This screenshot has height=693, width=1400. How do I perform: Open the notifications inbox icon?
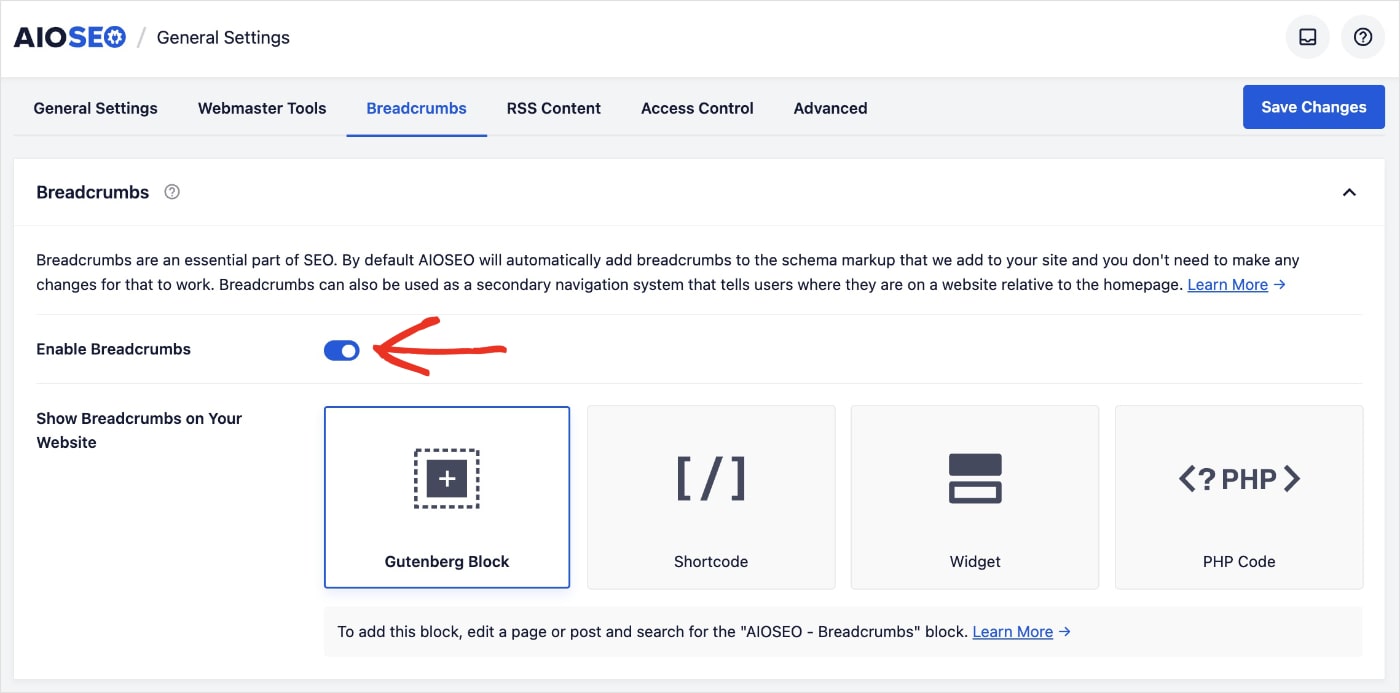tap(1307, 37)
